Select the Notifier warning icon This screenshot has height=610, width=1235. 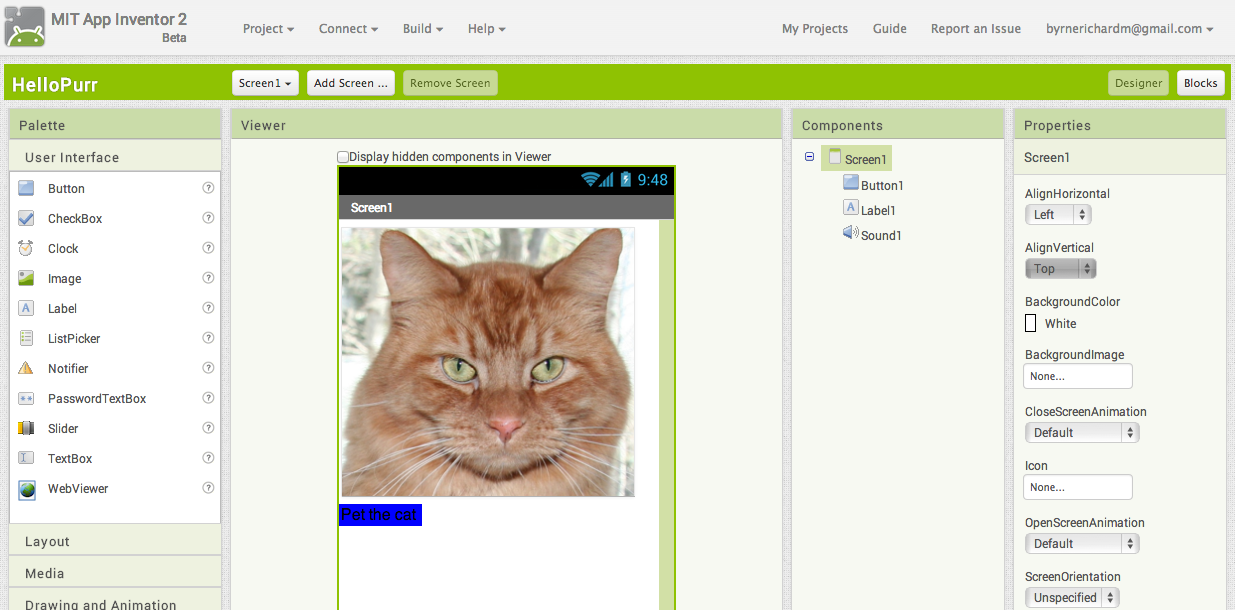click(26, 368)
